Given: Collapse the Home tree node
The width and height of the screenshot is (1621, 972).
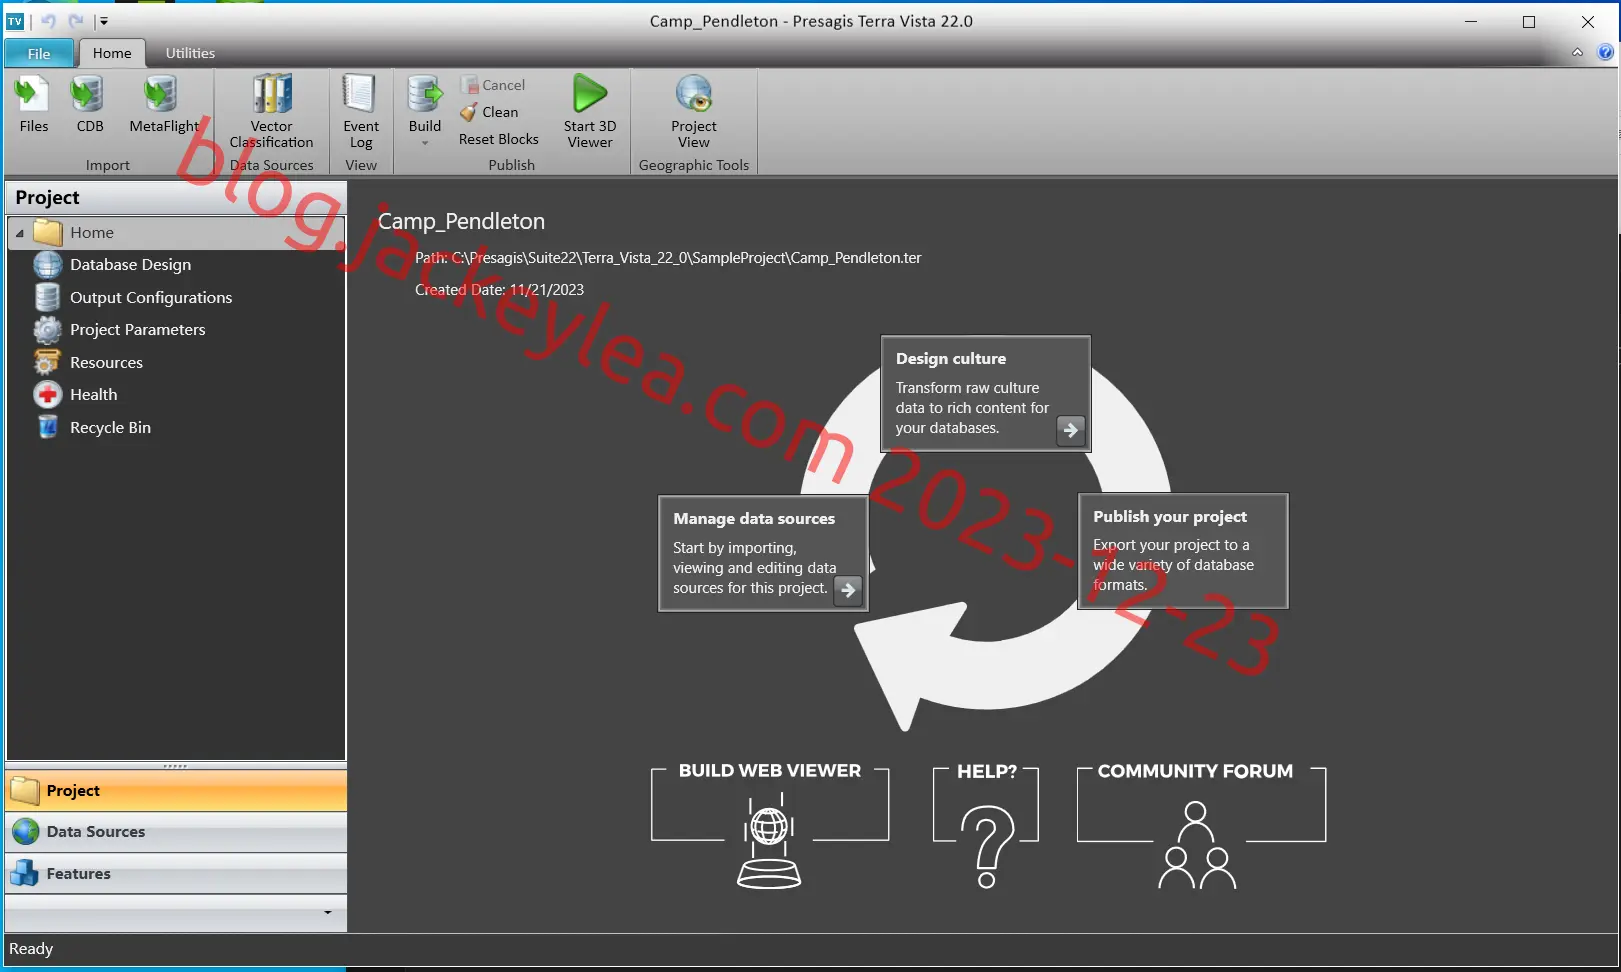Looking at the screenshot, I should (x=20, y=233).
